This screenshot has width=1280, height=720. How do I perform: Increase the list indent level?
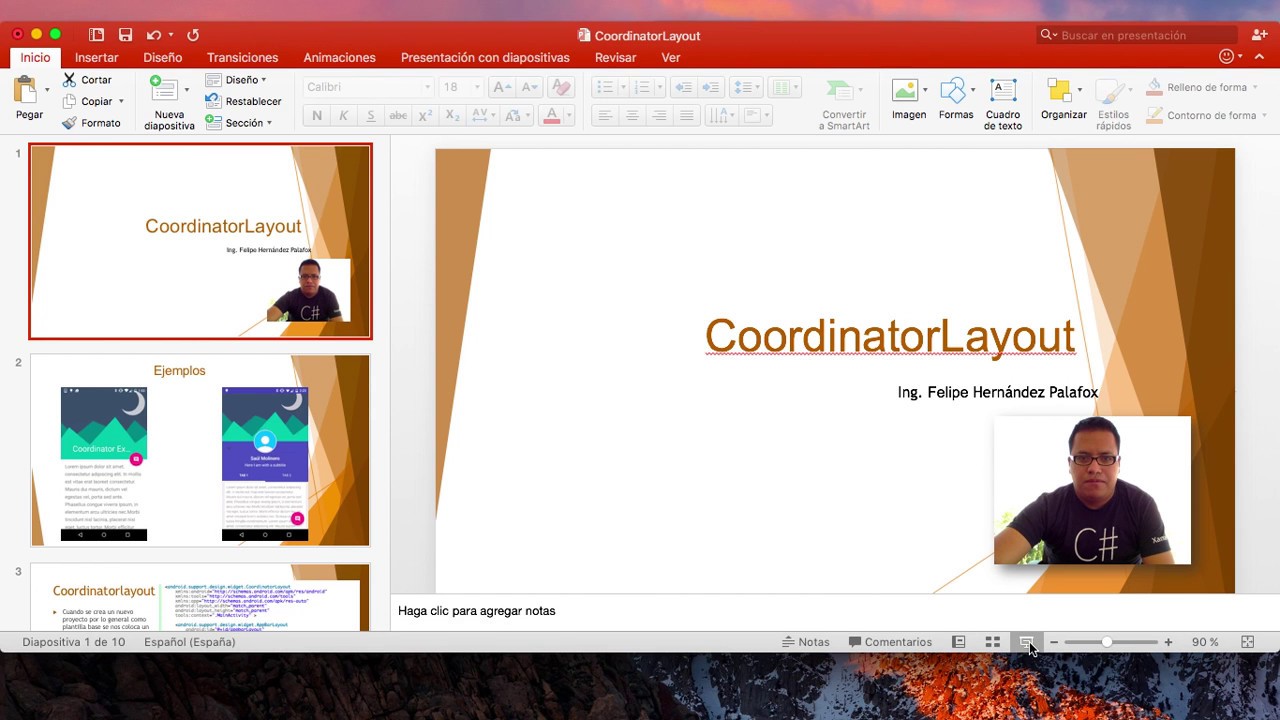pos(711,87)
